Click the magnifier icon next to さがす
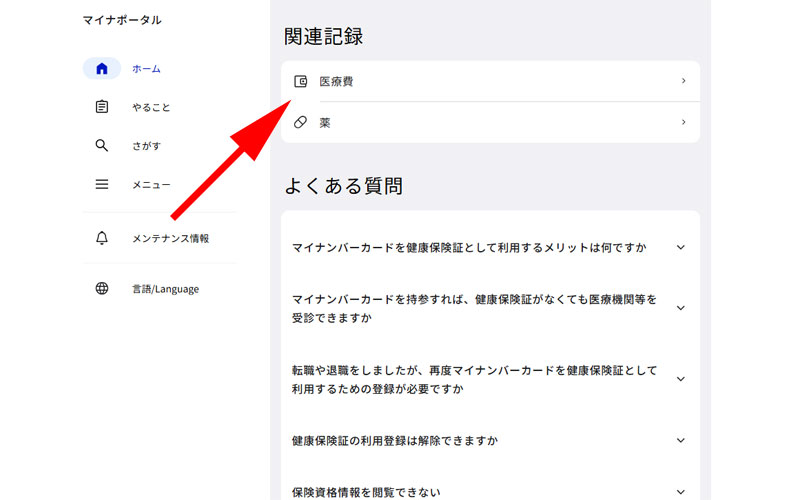 [102, 145]
